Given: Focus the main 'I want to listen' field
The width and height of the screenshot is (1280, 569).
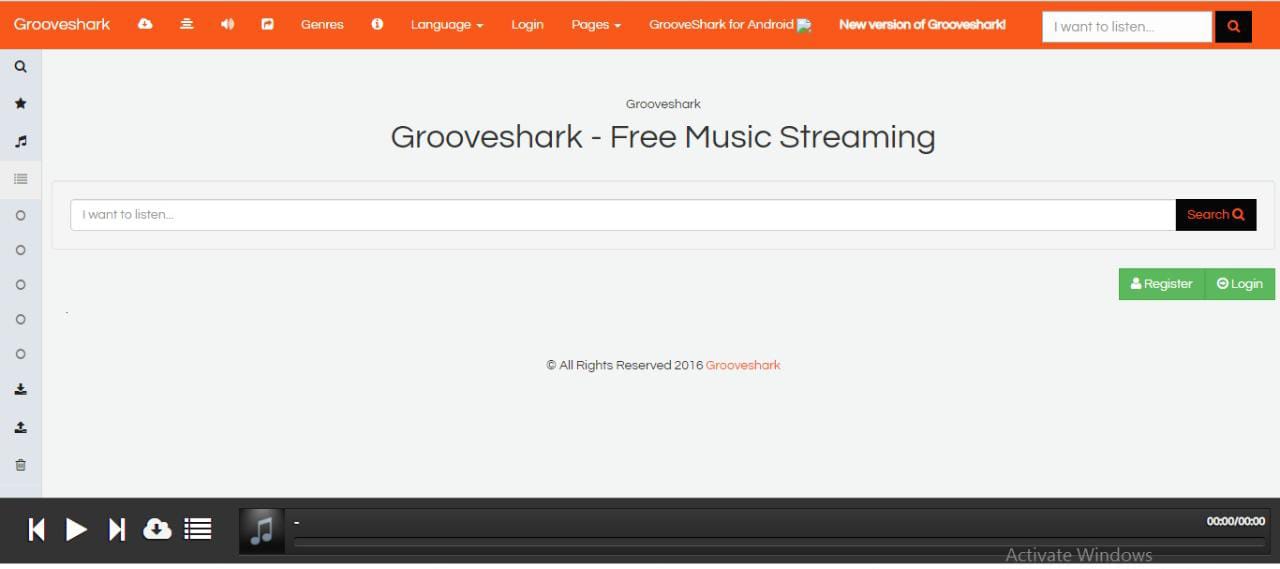Looking at the screenshot, I should pyautogui.click(x=623, y=215).
